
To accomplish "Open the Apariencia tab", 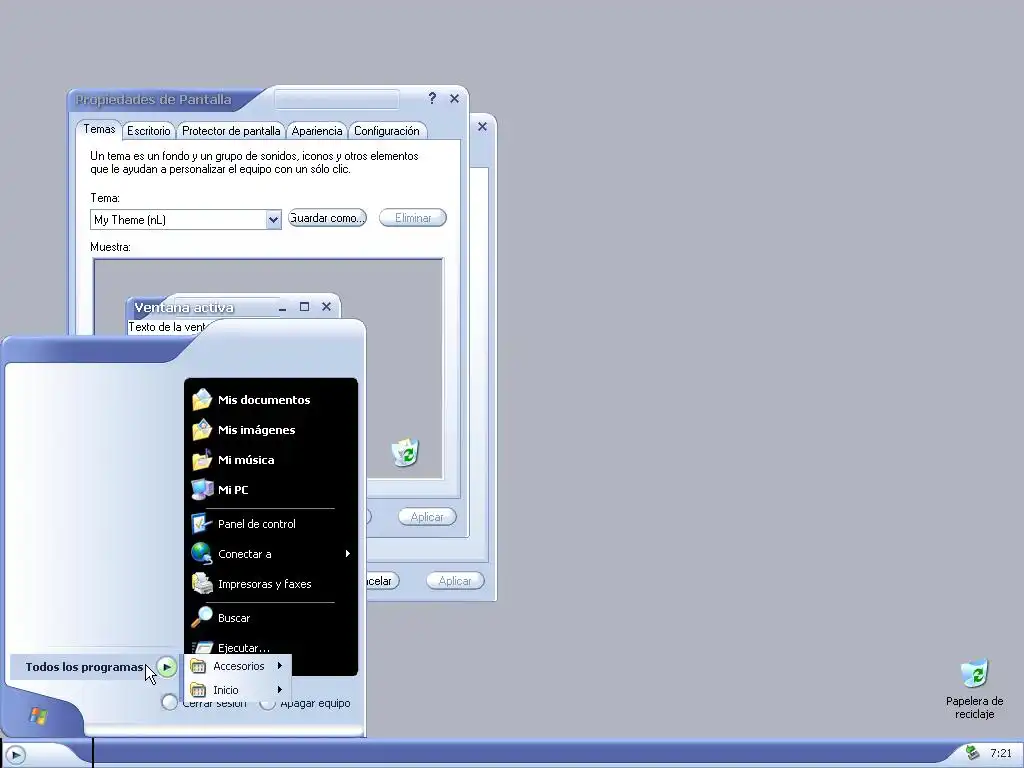I will point(317,131).
